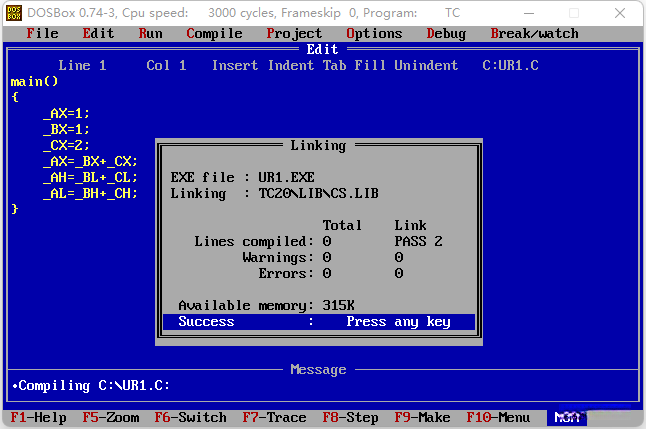Click the '_BX=1;' code line

tap(66, 129)
